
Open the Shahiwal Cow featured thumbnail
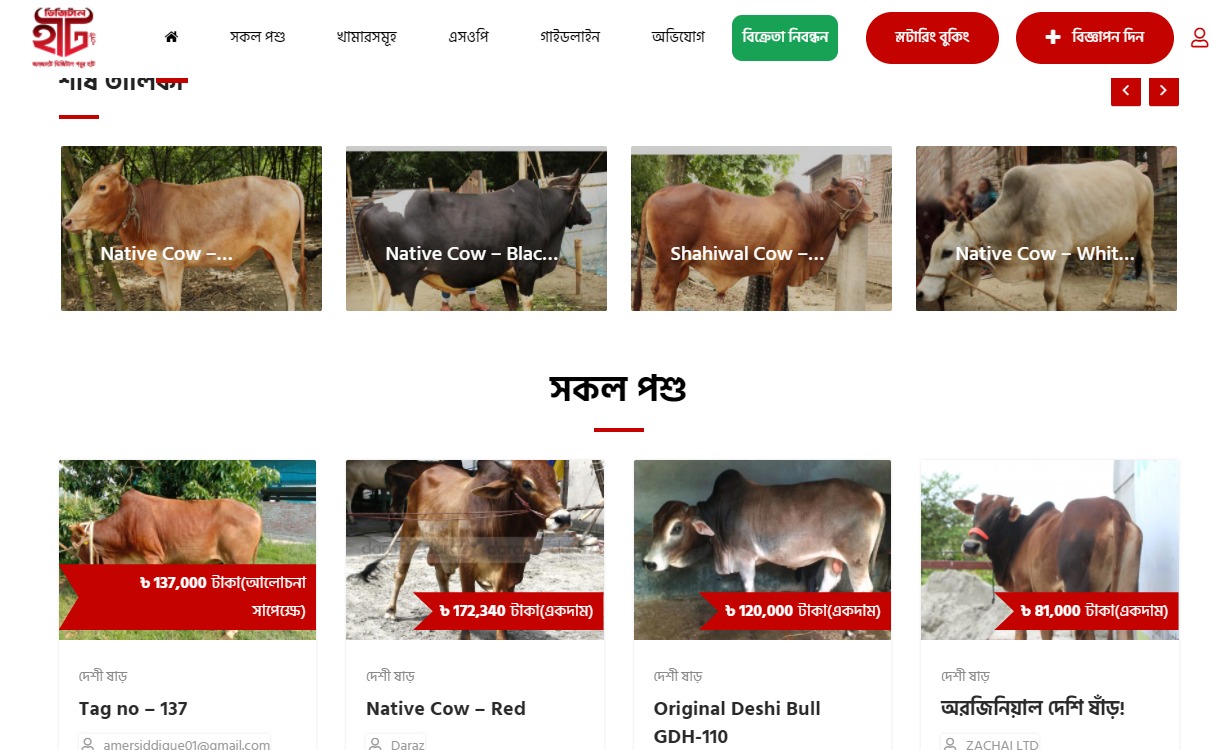pyautogui.click(x=761, y=228)
